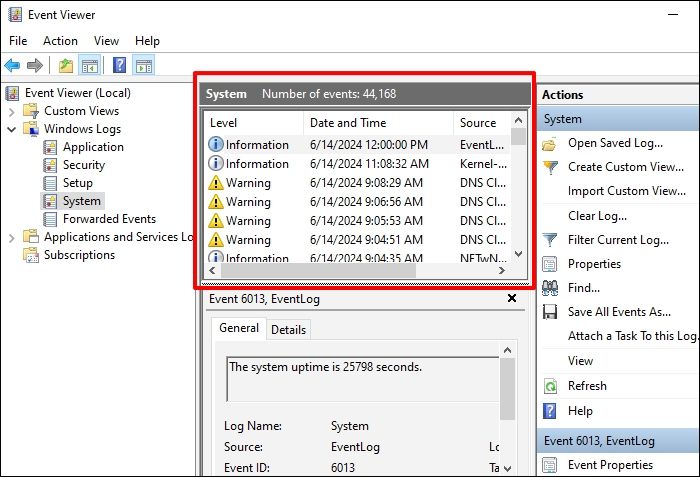Click the Back arrow toolbar icon

(x=12, y=66)
